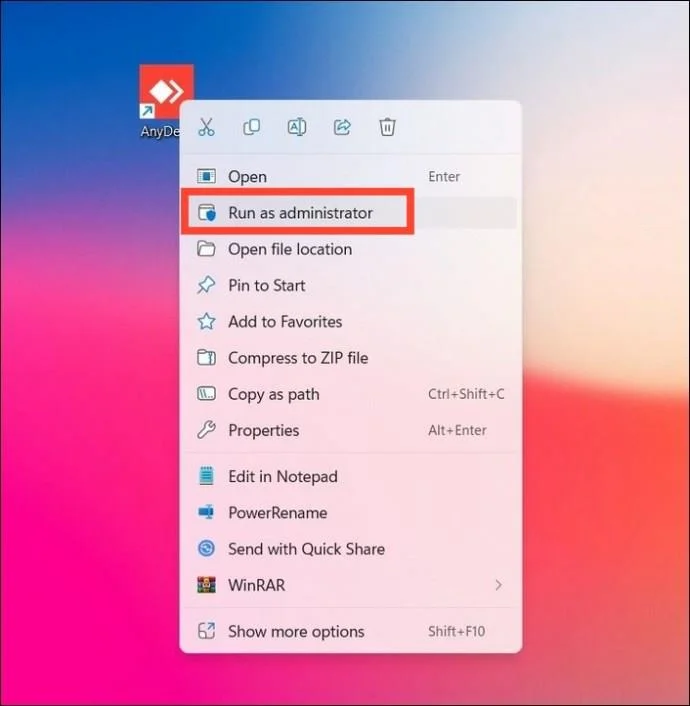
Task: Open Properties from the context menu
Action: coord(350,430)
